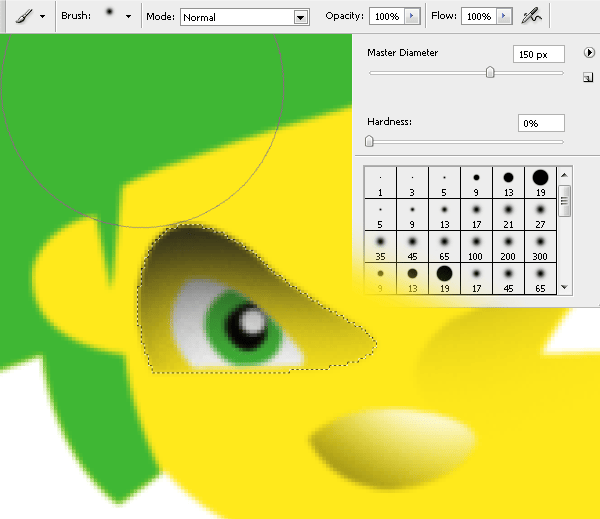This screenshot has height=519, width=600.
Task: Click the brush list scrollbar thumb
Action: 564,201
